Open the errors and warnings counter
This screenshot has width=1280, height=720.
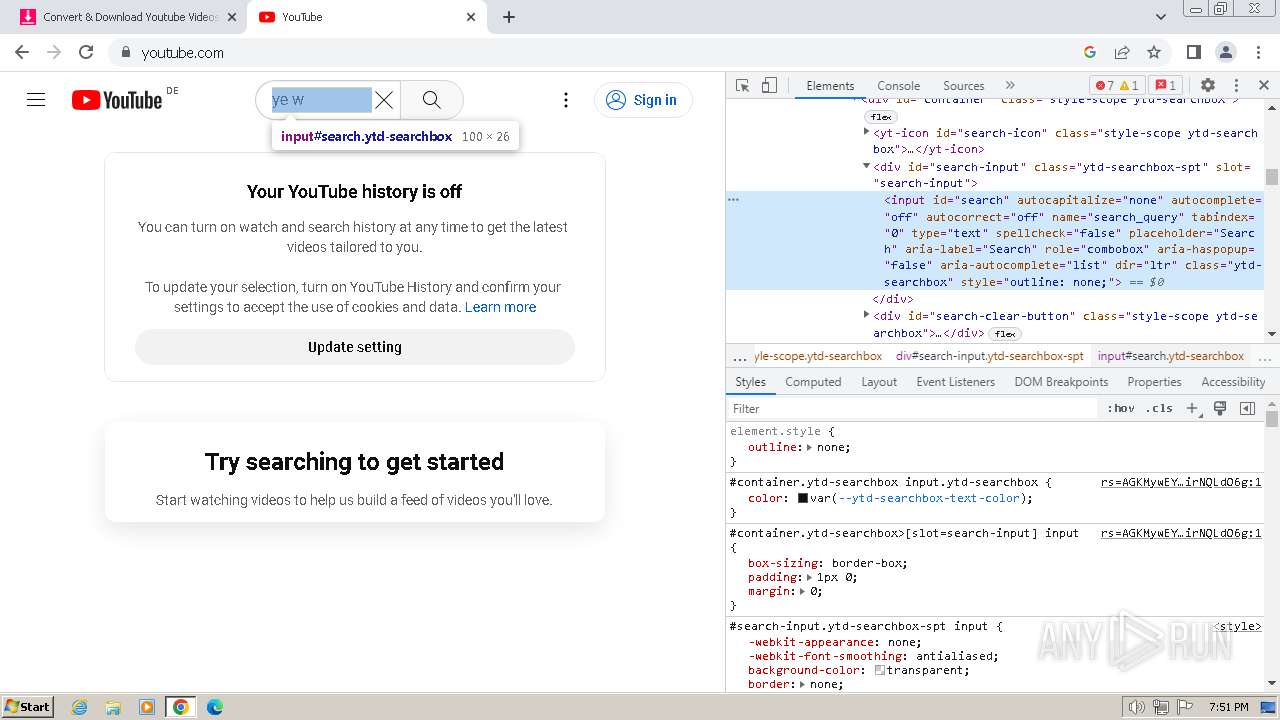(x=1117, y=86)
